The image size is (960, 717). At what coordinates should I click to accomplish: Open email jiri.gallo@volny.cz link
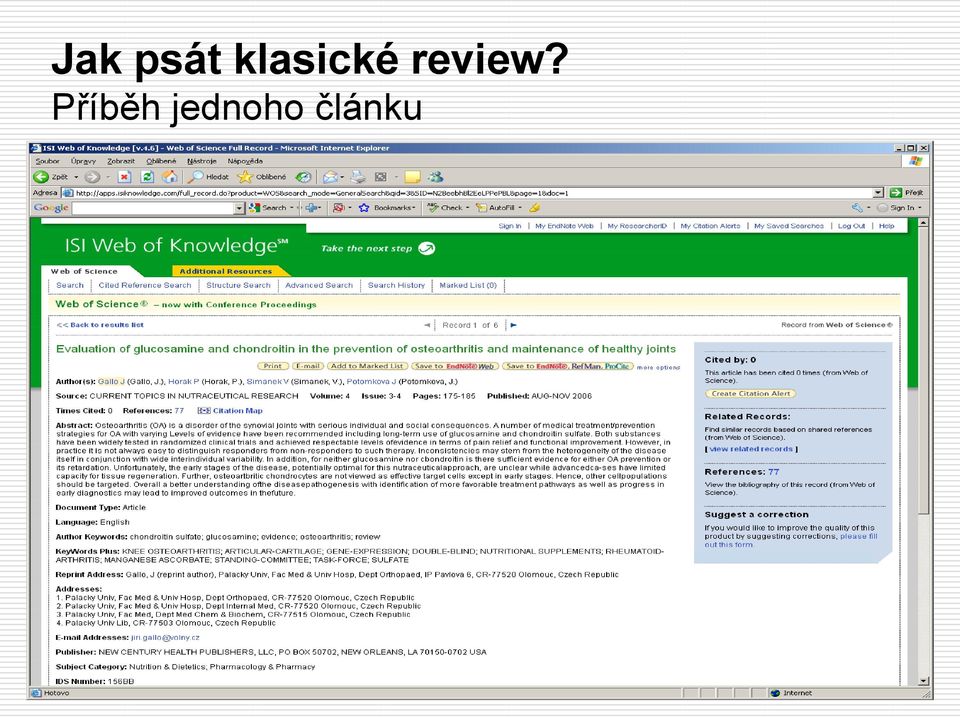pyautogui.click(x=165, y=637)
